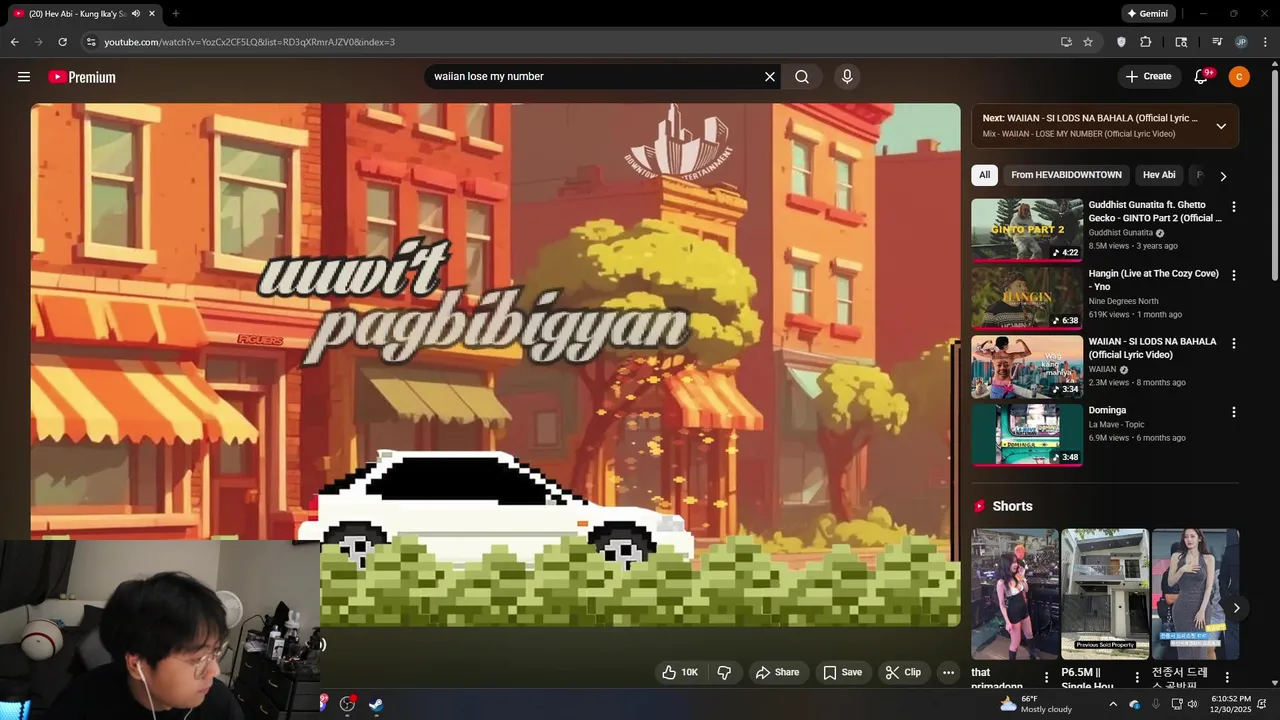Screen dimensions: 1280x720
Task: Open options menu for SI LODS NA BAHALA
Action: 1234,343
